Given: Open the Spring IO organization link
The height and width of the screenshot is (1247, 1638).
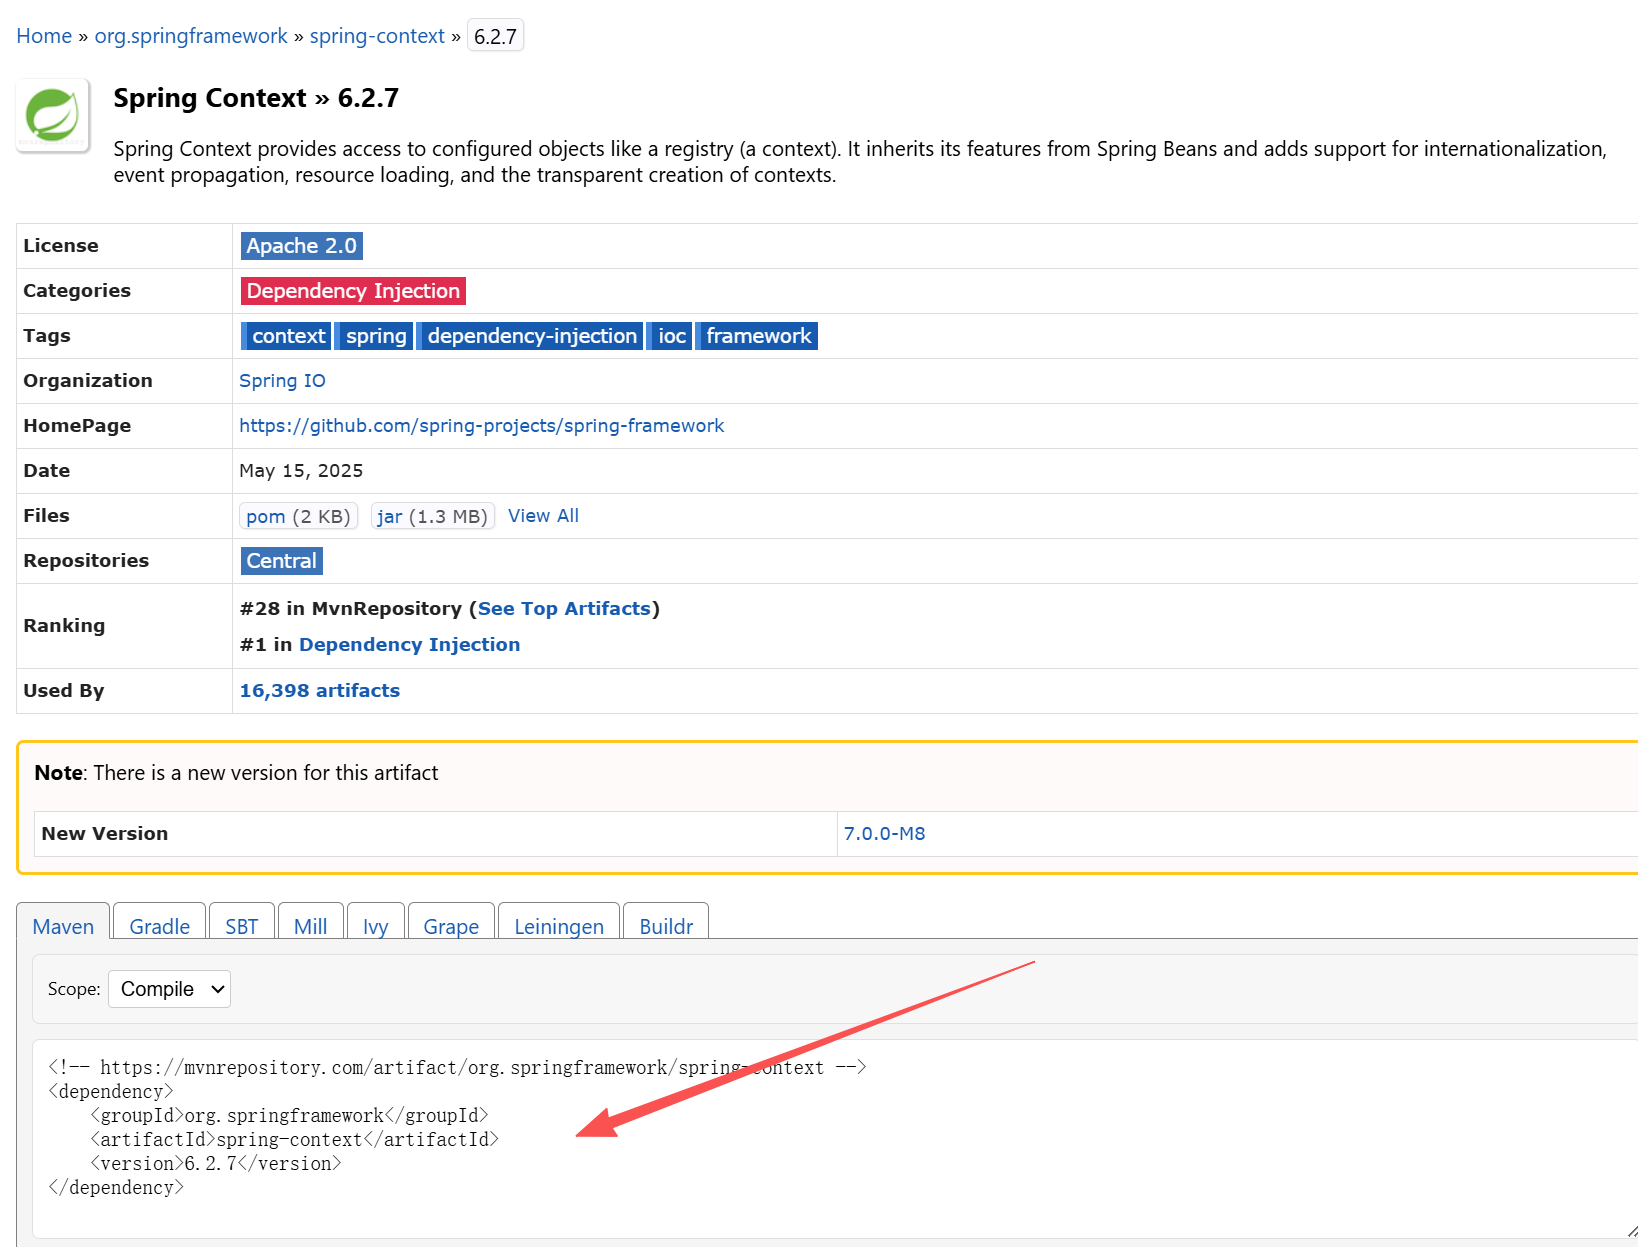Looking at the screenshot, I should click(x=282, y=381).
